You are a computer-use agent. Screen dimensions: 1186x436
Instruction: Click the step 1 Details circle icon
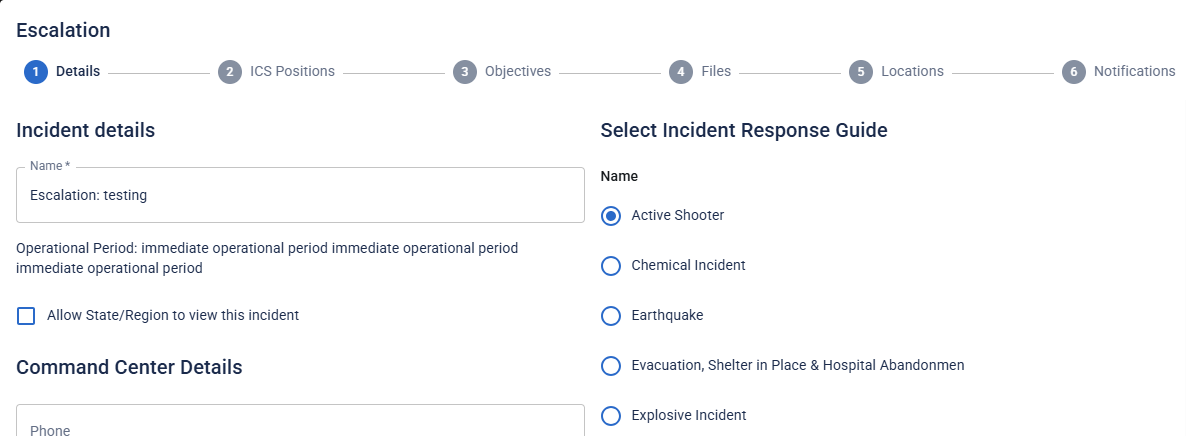[36, 72]
